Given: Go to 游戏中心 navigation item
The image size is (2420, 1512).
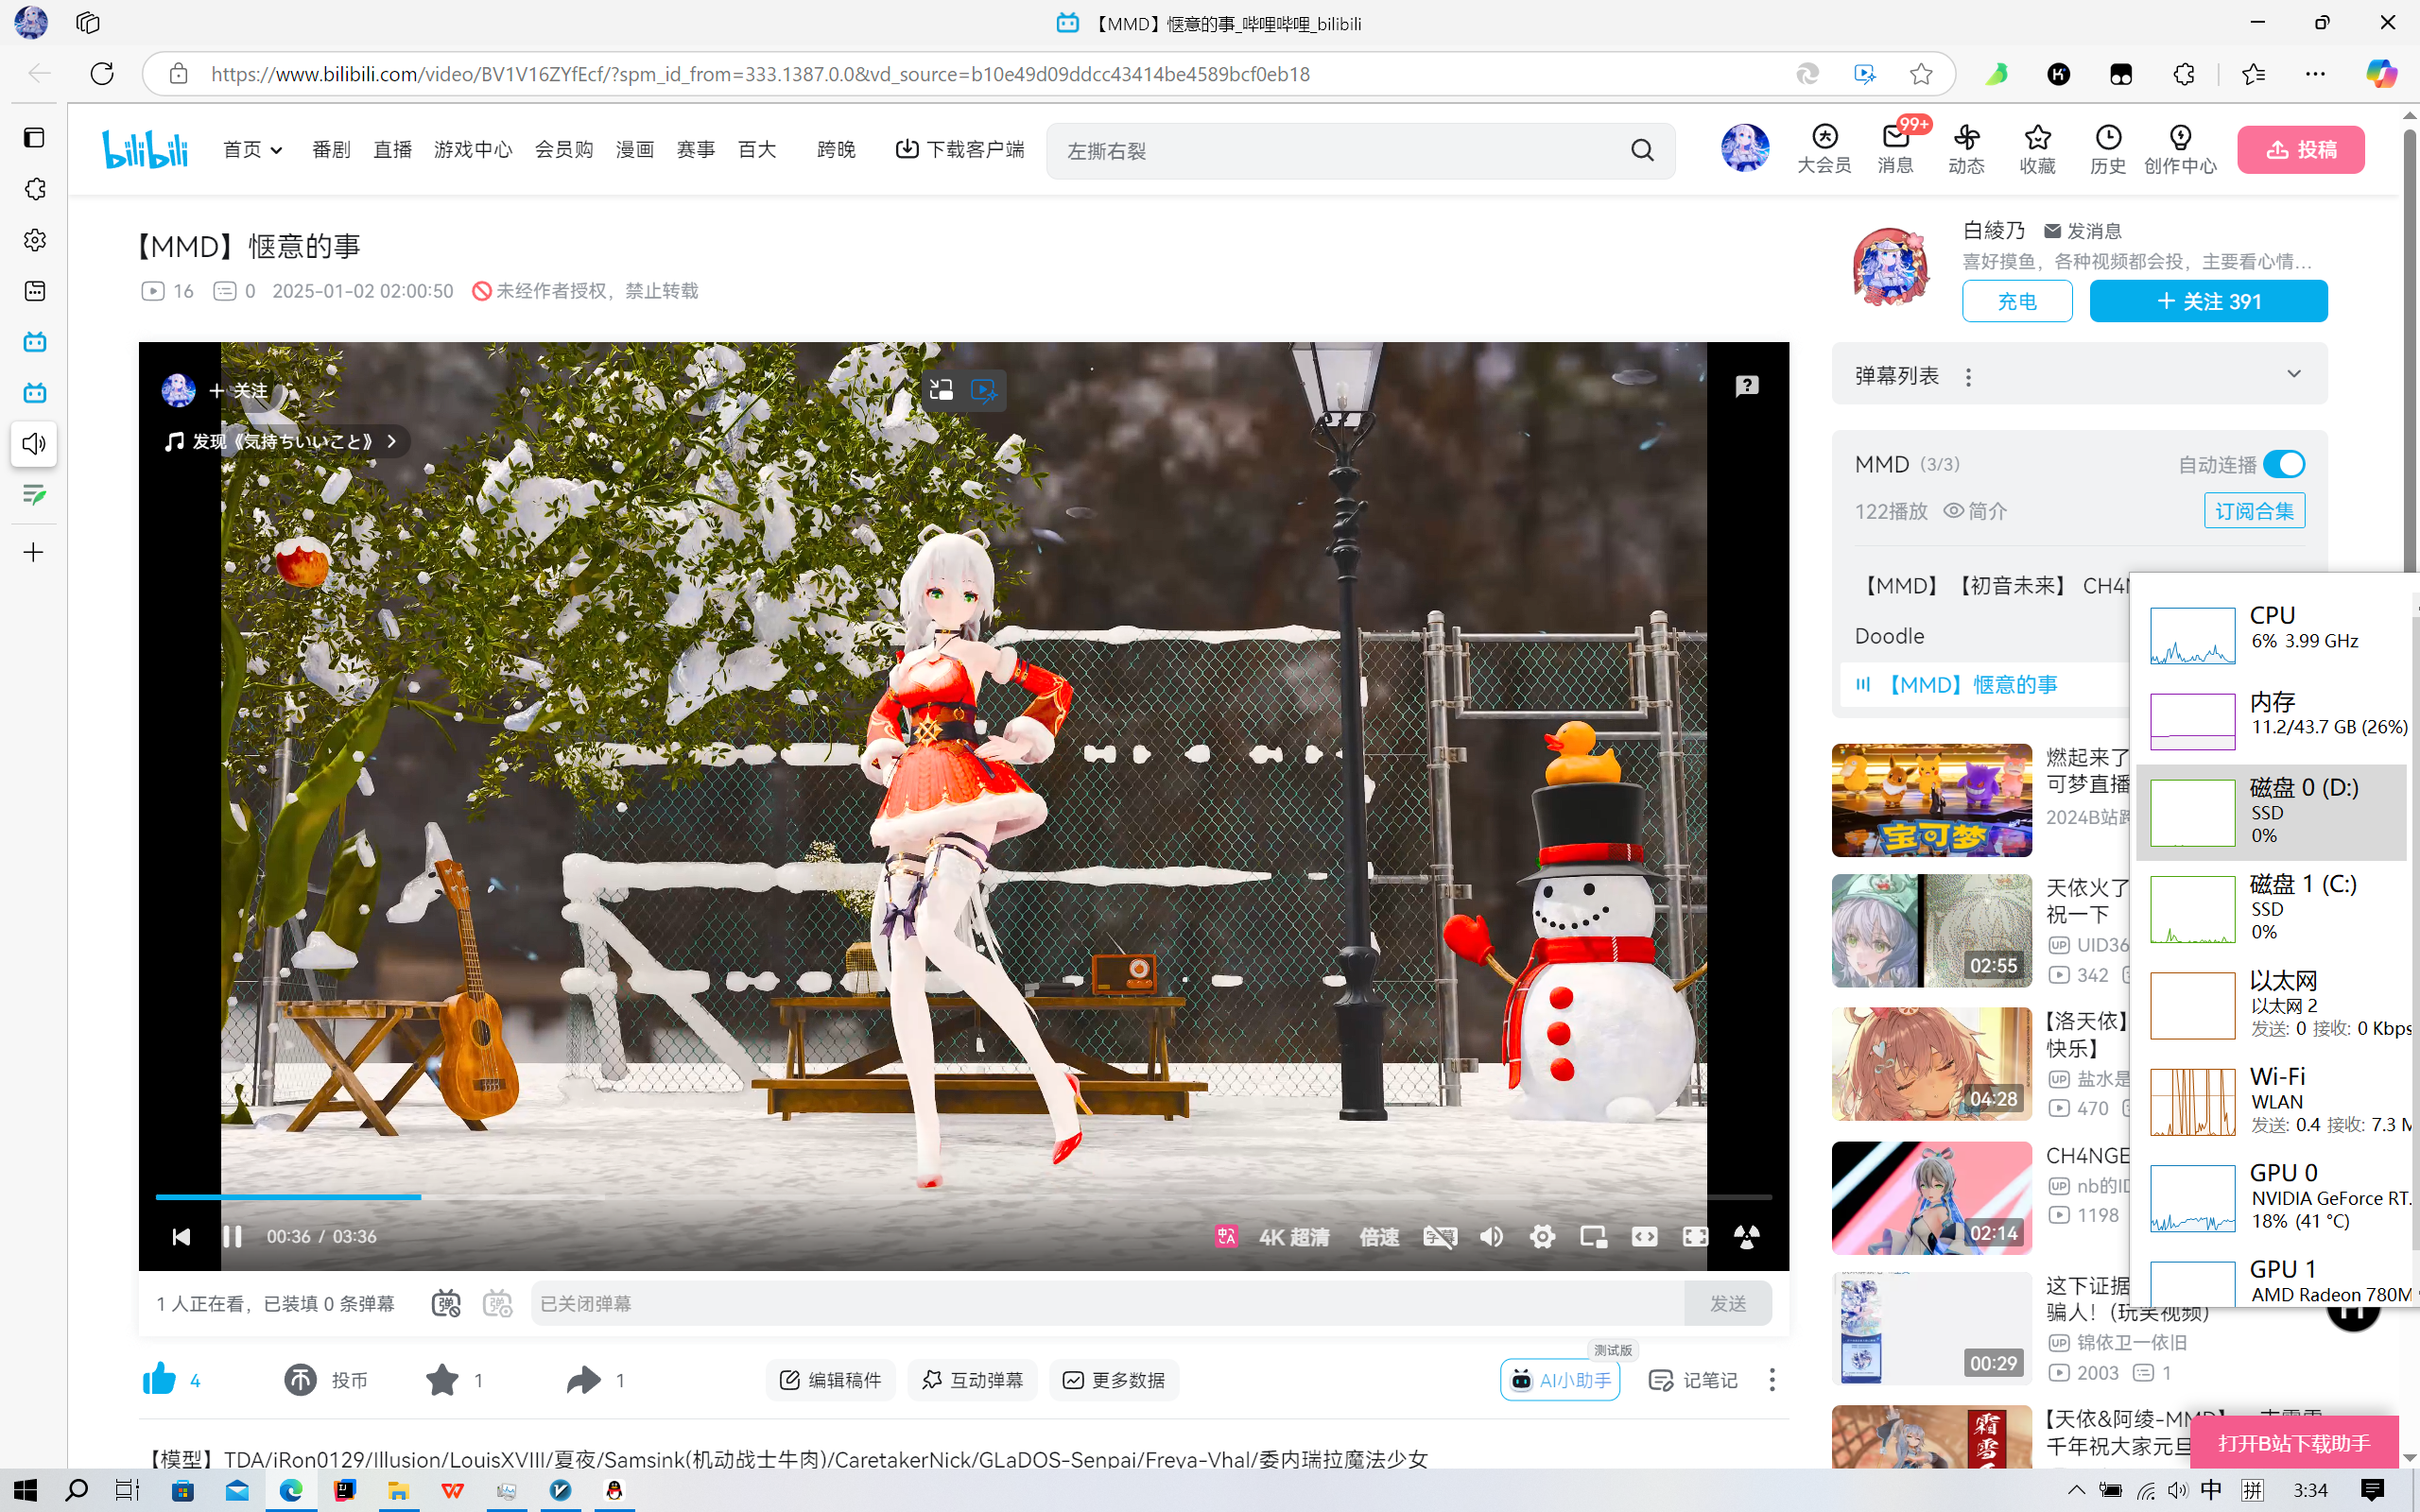Looking at the screenshot, I should click(472, 150).
